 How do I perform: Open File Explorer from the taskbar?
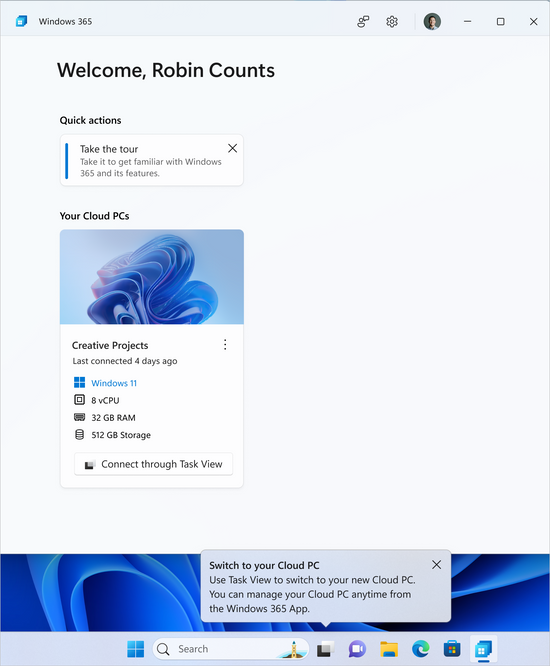[x=389, y=649]
